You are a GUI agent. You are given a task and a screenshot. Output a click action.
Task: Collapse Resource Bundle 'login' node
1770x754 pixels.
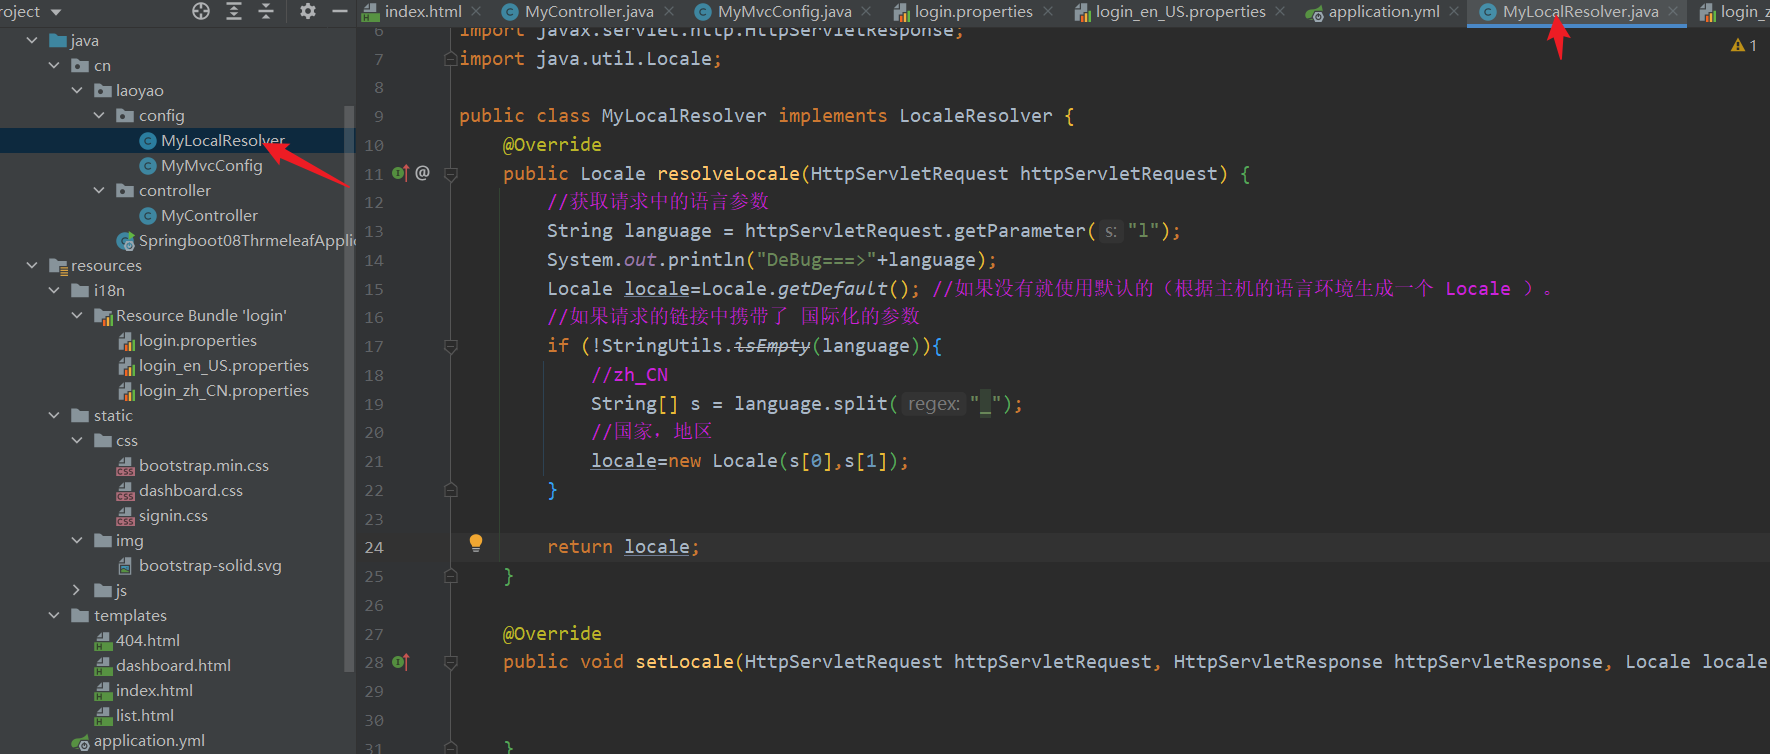(77, 315)
